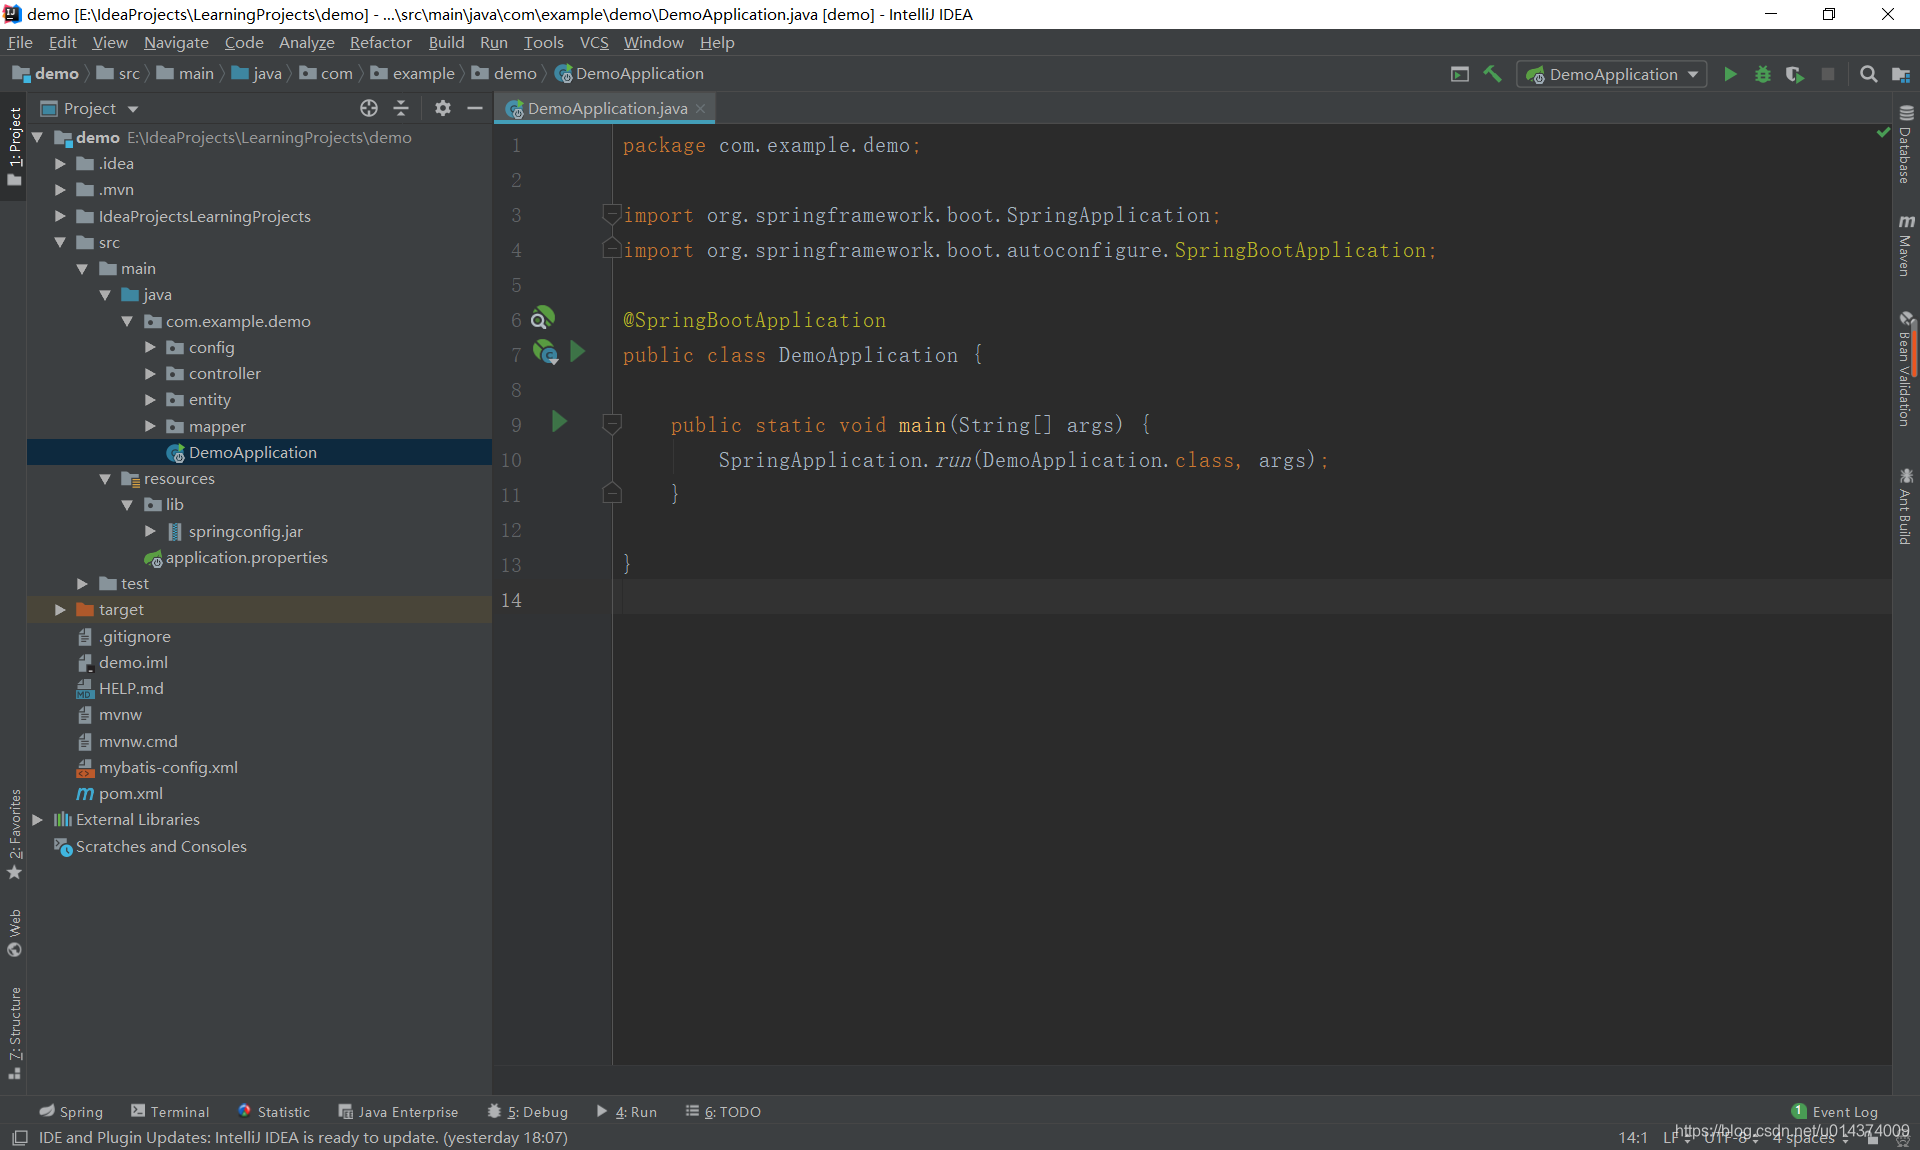Click the green inspection checkmark indicator
This screenshot has width=1920, height=1150.
pyautogui.click(x=1883, y=132)
